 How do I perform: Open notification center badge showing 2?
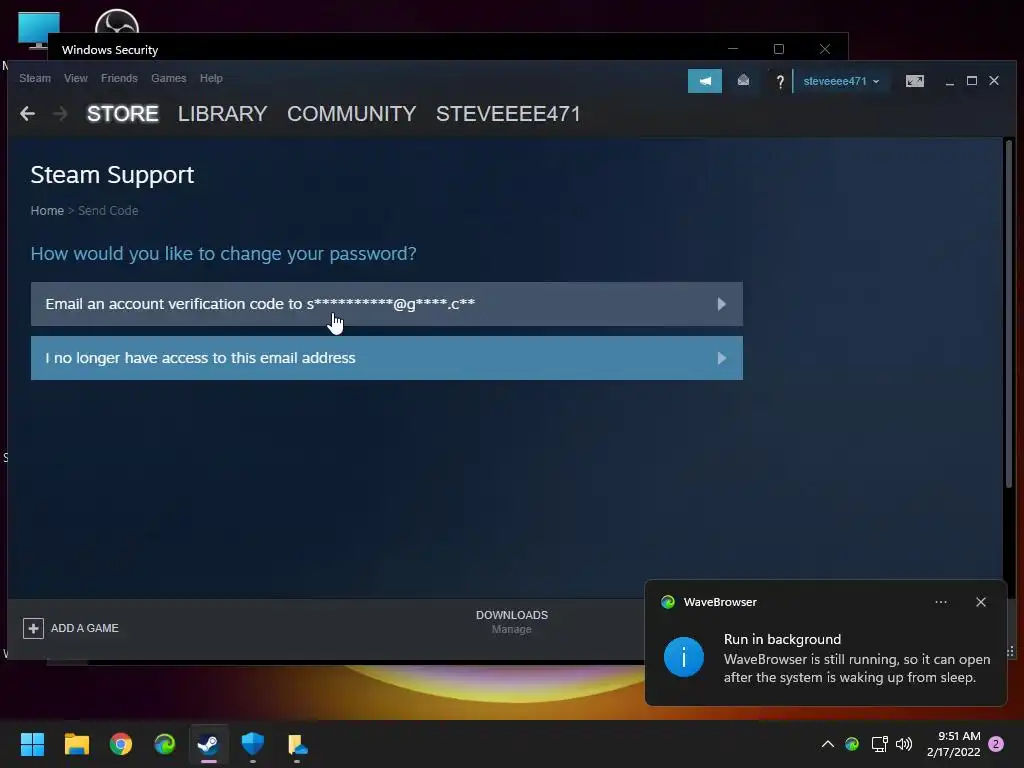[996, 744]
